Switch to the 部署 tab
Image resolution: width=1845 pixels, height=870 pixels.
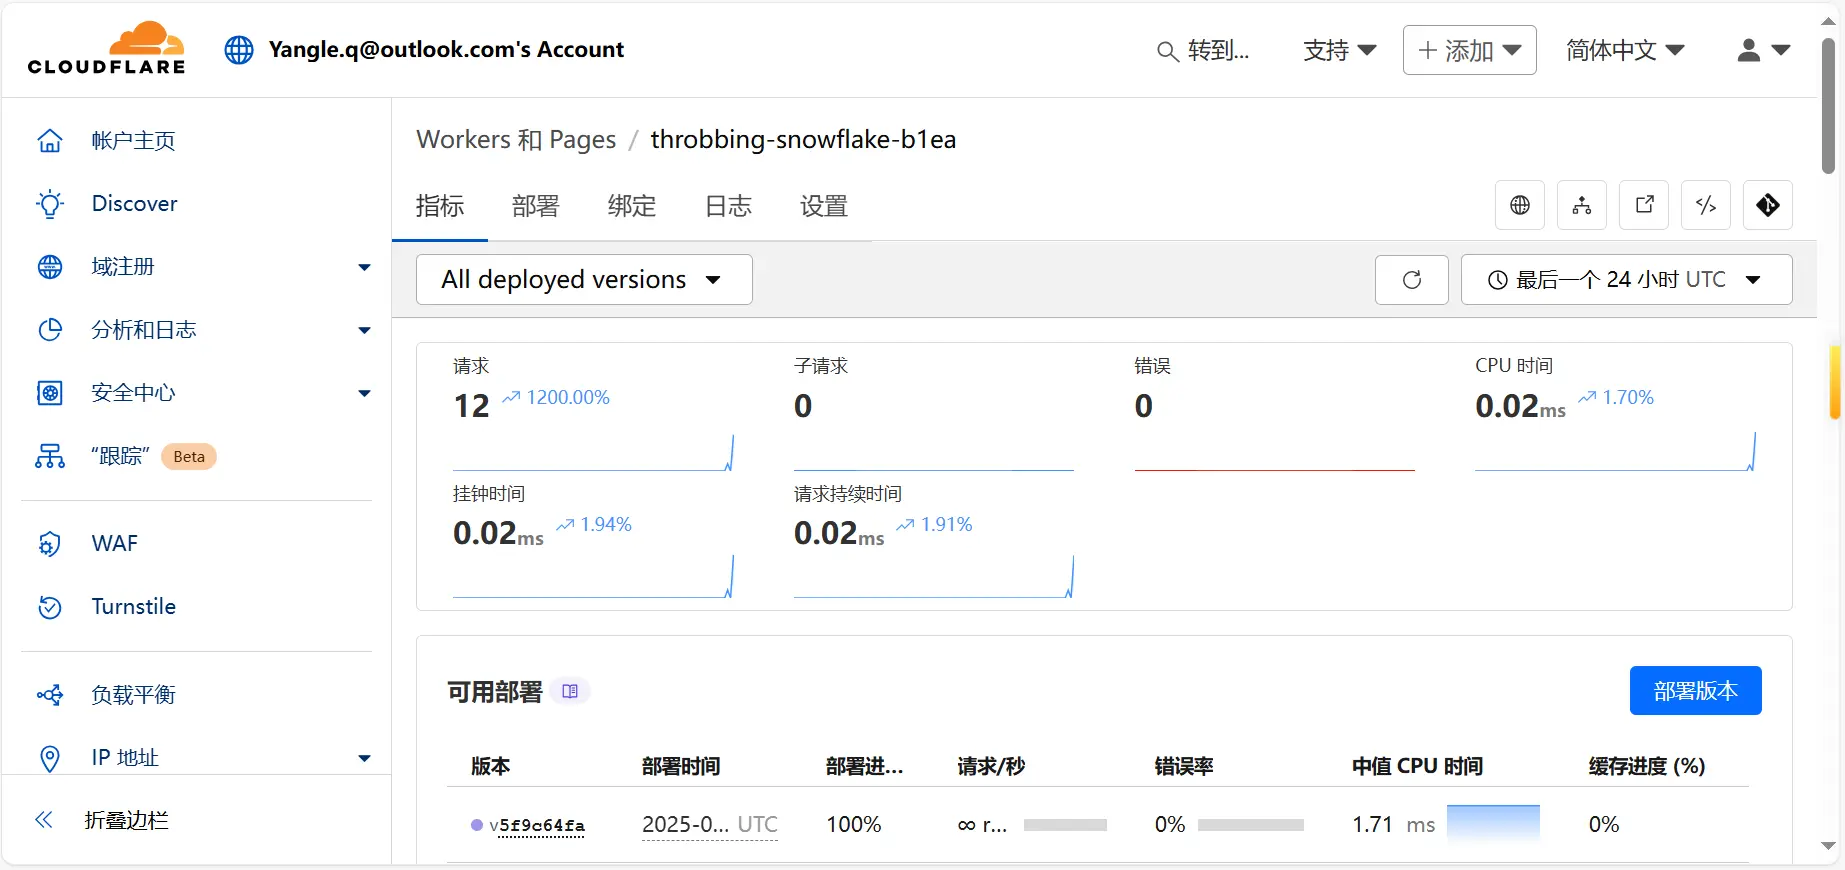pyautogui.click(x=536, y=206)
